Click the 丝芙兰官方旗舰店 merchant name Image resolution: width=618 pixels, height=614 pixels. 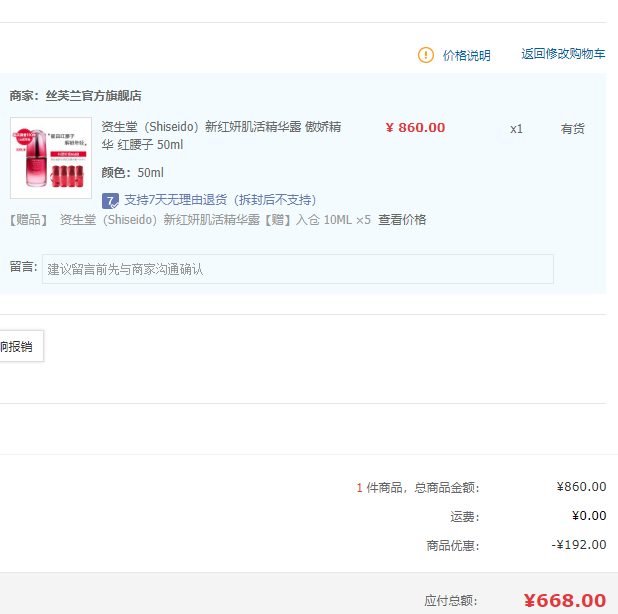click(93, 96)
